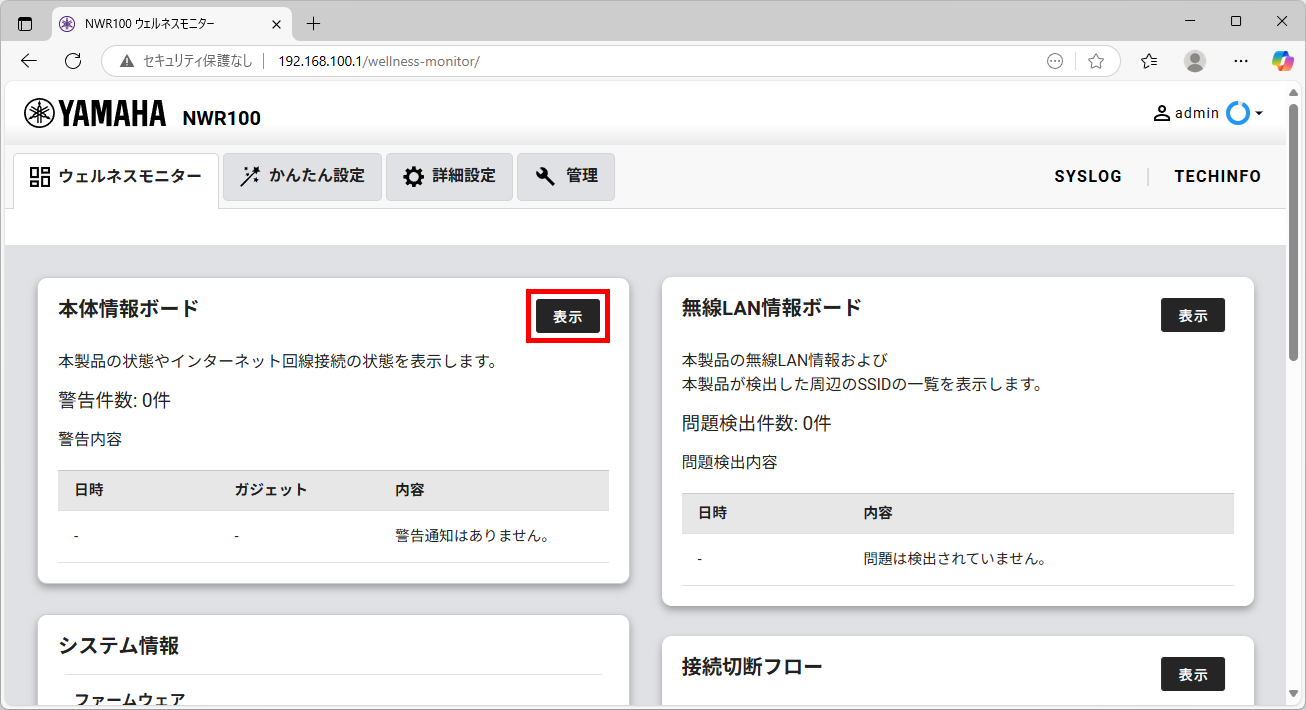The height and width of the screenshot is (710, 1306).
Task: Click the gear icon on 詳細設定 tab
Action: (x=415, y=176)
